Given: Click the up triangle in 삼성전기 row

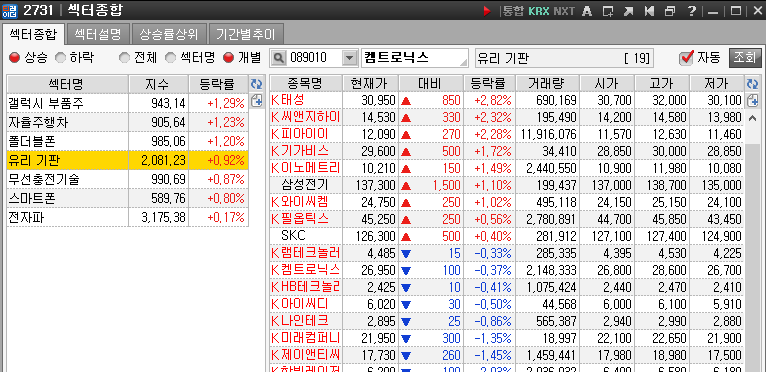Looking at the screenshot, I should pos(405,186).
